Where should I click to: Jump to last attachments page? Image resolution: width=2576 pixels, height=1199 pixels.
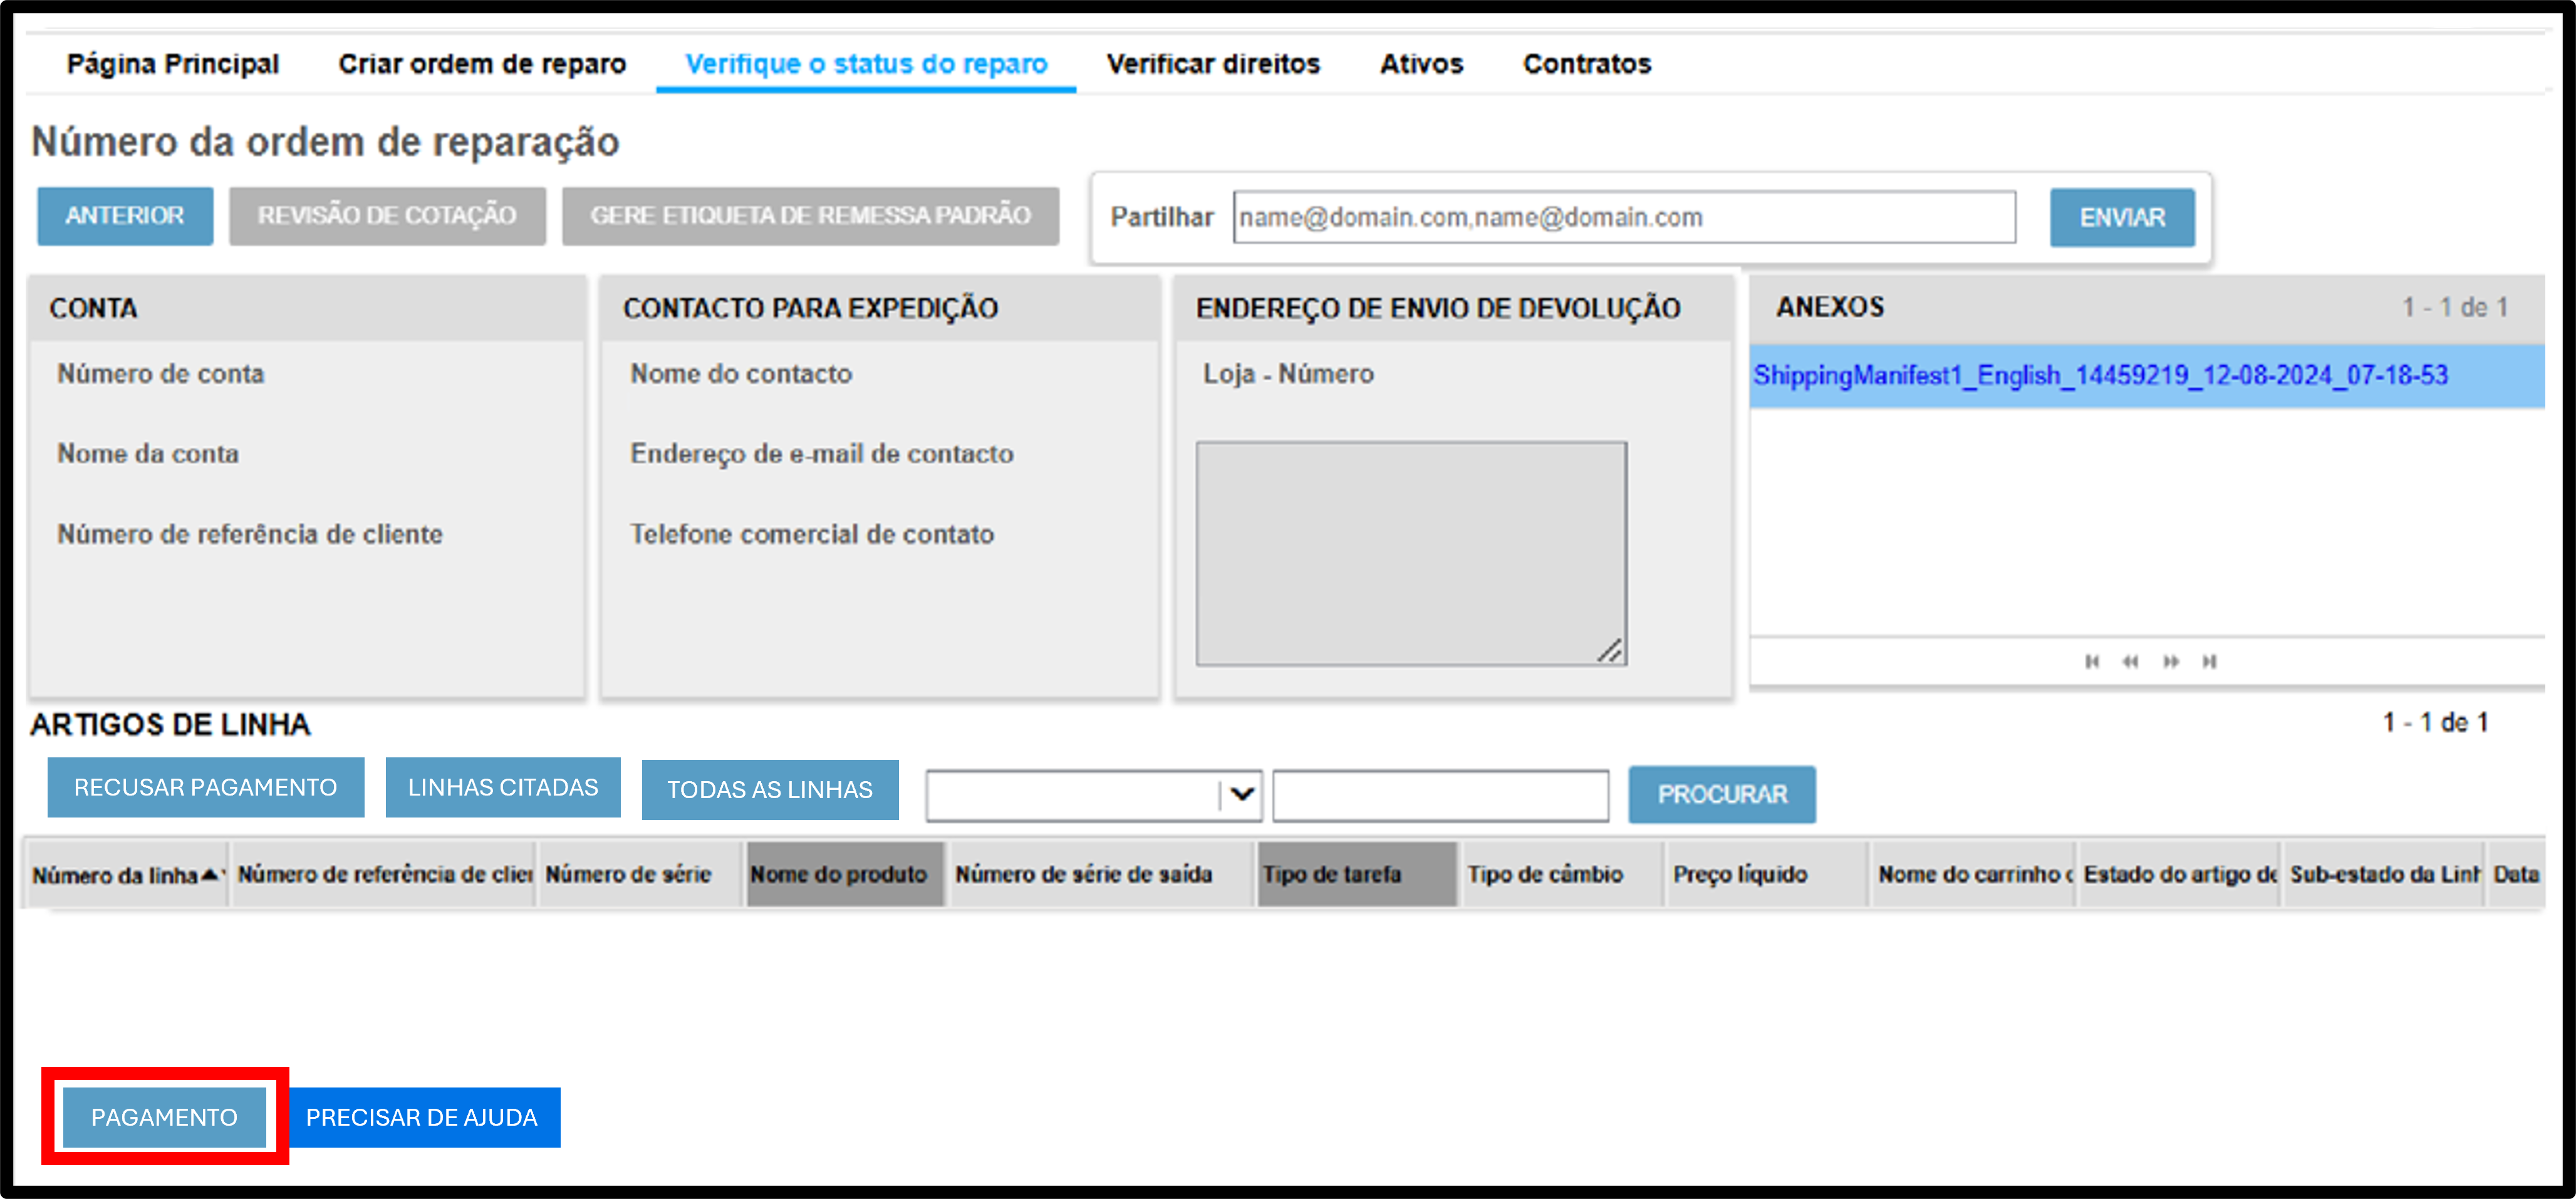(x=2209, y=661)
